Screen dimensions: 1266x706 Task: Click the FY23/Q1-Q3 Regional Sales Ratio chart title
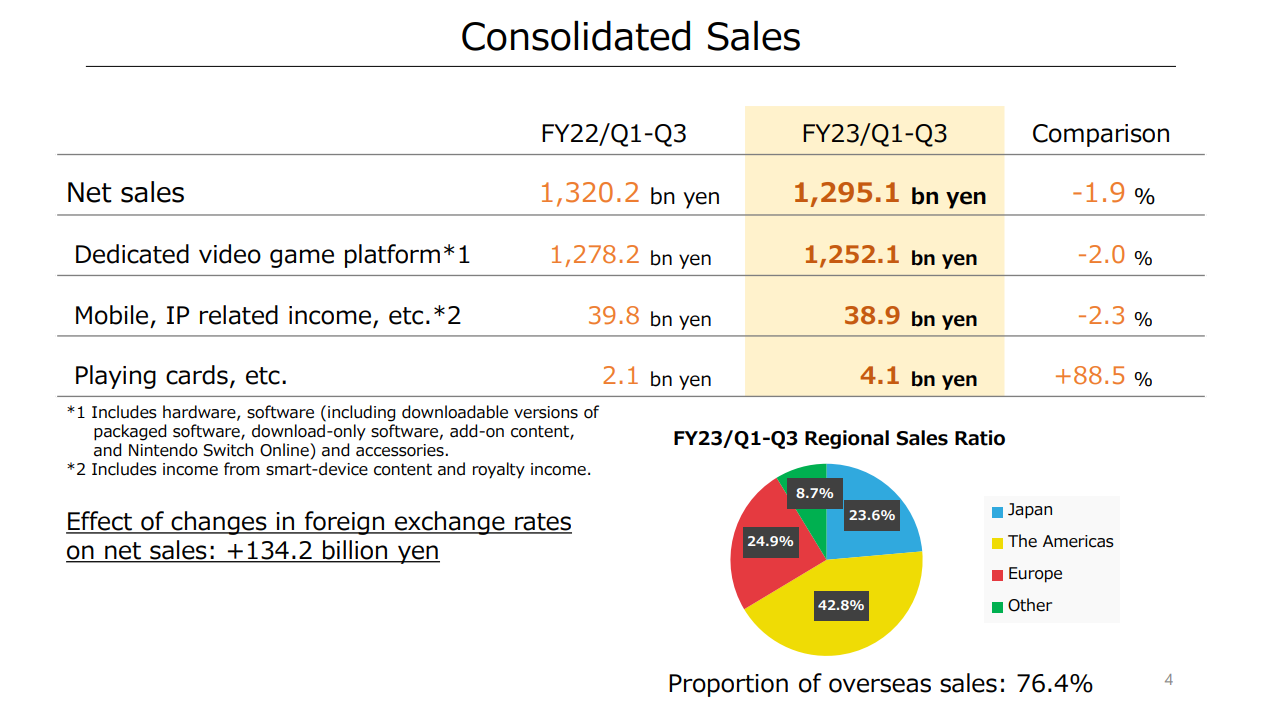point(839,438)
